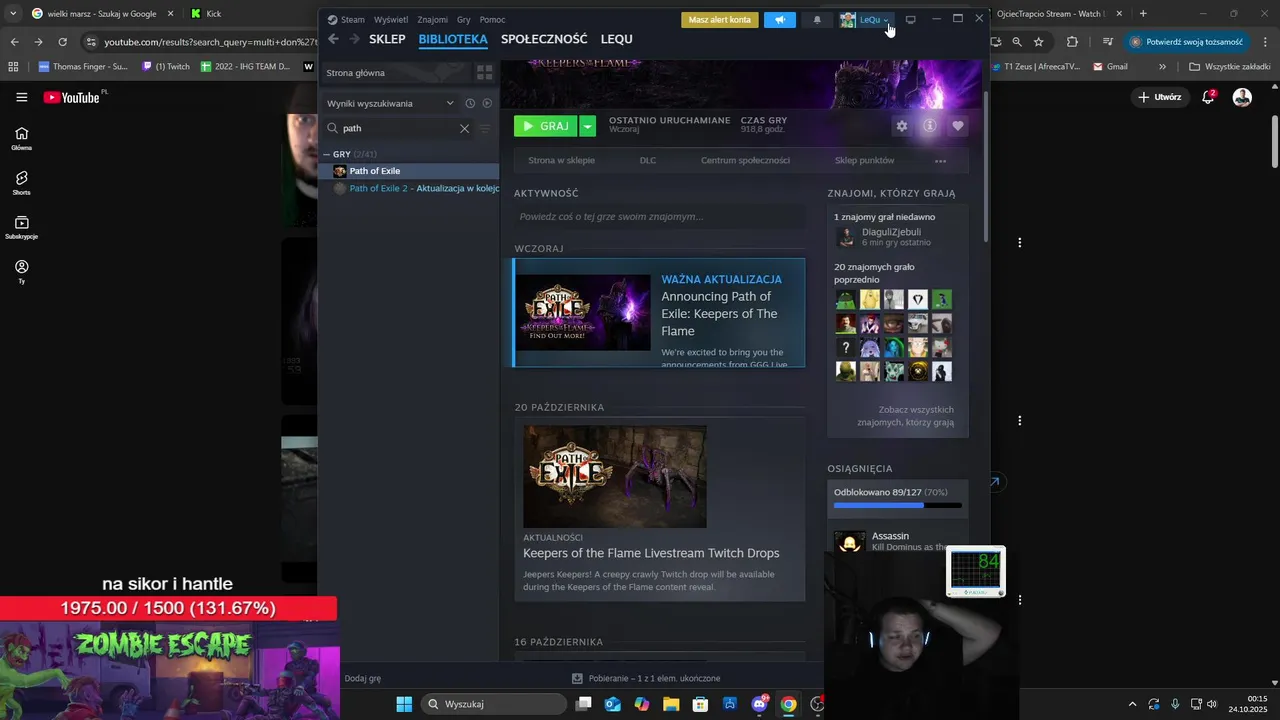Open Zobacz wszystkich znajomych link
This screenshot has height=720, width=1280.
click(x=905, y=416)
